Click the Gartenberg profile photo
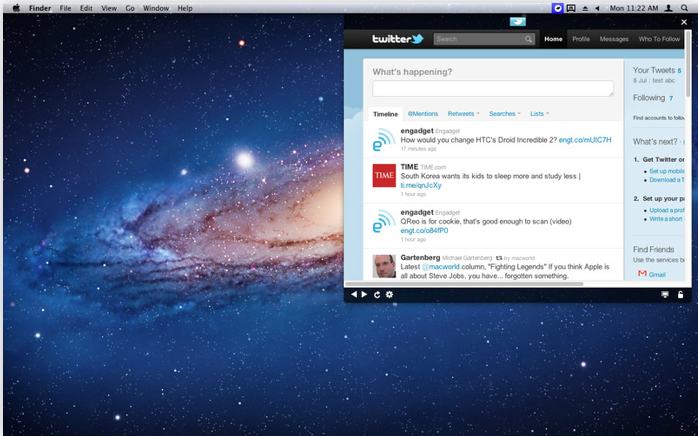Screen dimensions: 698x436 pyautogui.click(x=384, y=266)
